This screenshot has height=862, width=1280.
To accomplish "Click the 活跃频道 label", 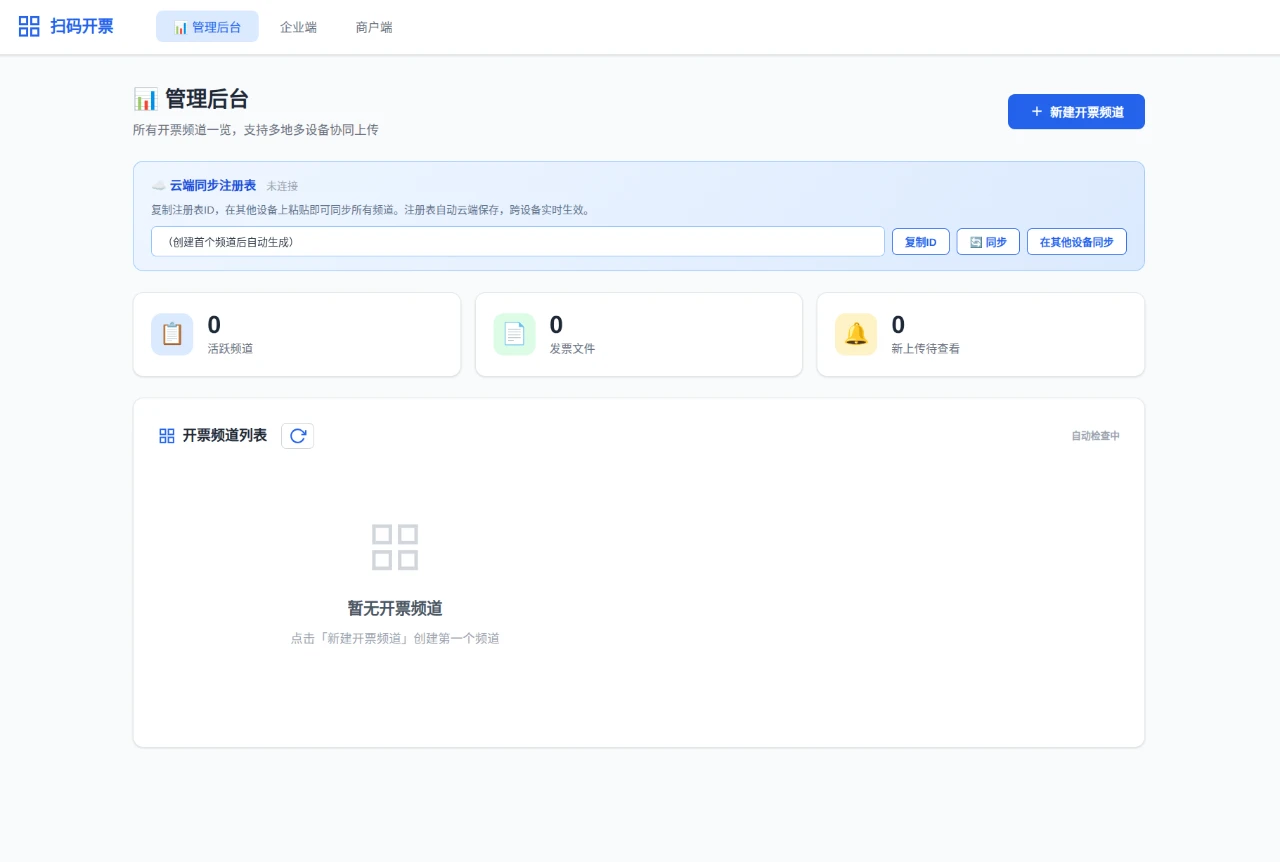I will [x=230, y=349].
